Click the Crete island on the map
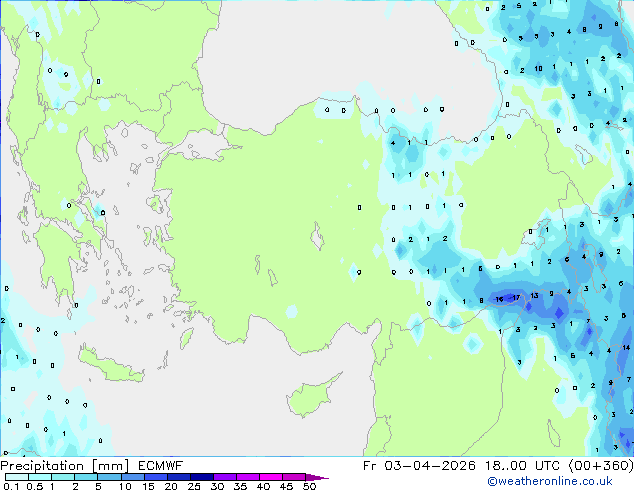Image resolution: width=634 pixels, height=490 pixels. click(x=110, y=365)
